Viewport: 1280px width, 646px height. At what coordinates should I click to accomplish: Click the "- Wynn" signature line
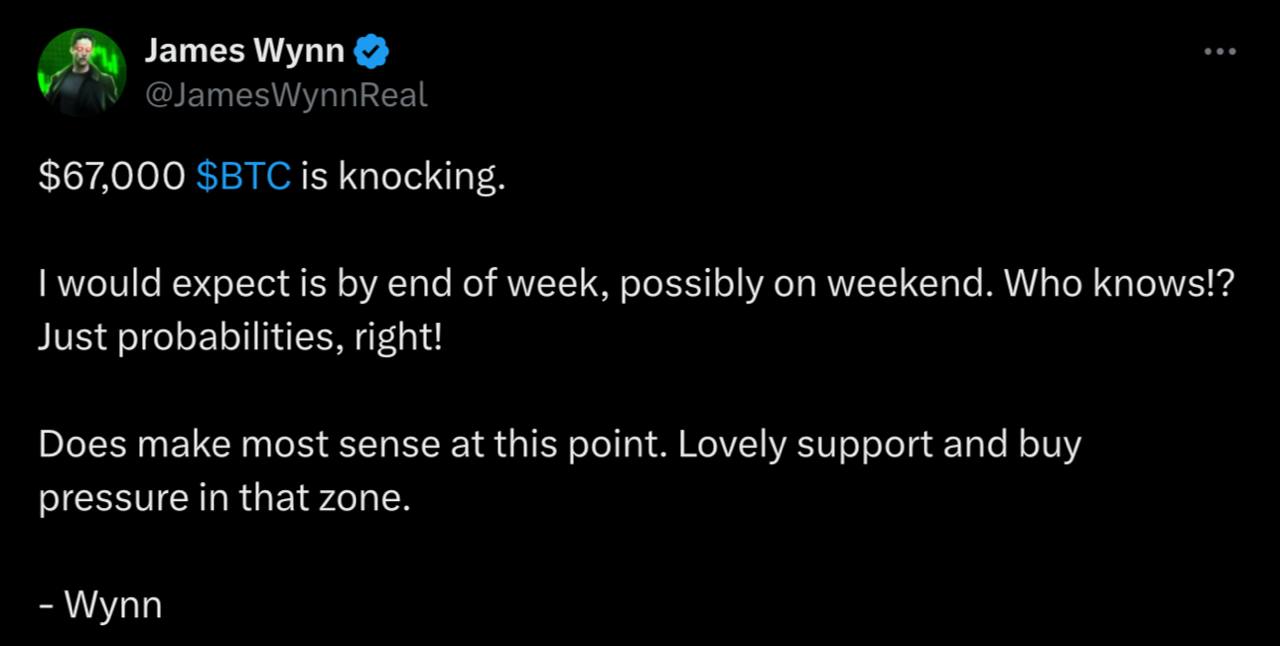[100, 604]
